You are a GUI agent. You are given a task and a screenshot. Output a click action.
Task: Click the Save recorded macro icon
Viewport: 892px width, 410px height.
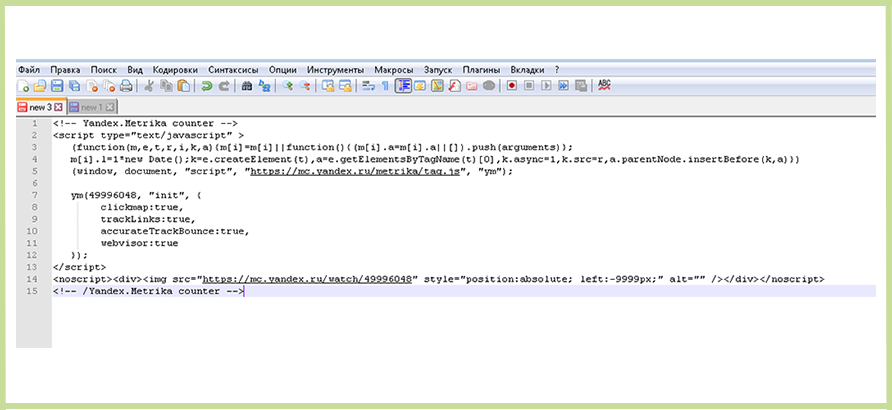[x=581, y=86]
